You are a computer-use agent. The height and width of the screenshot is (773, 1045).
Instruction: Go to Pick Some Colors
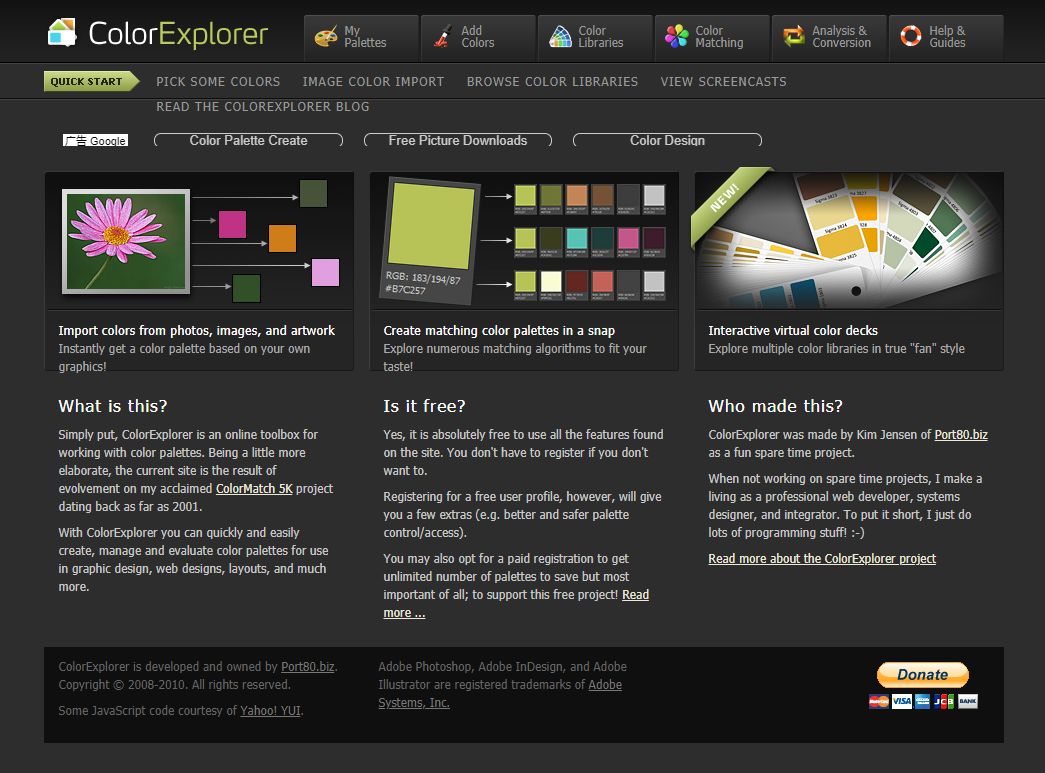(218, 81)
